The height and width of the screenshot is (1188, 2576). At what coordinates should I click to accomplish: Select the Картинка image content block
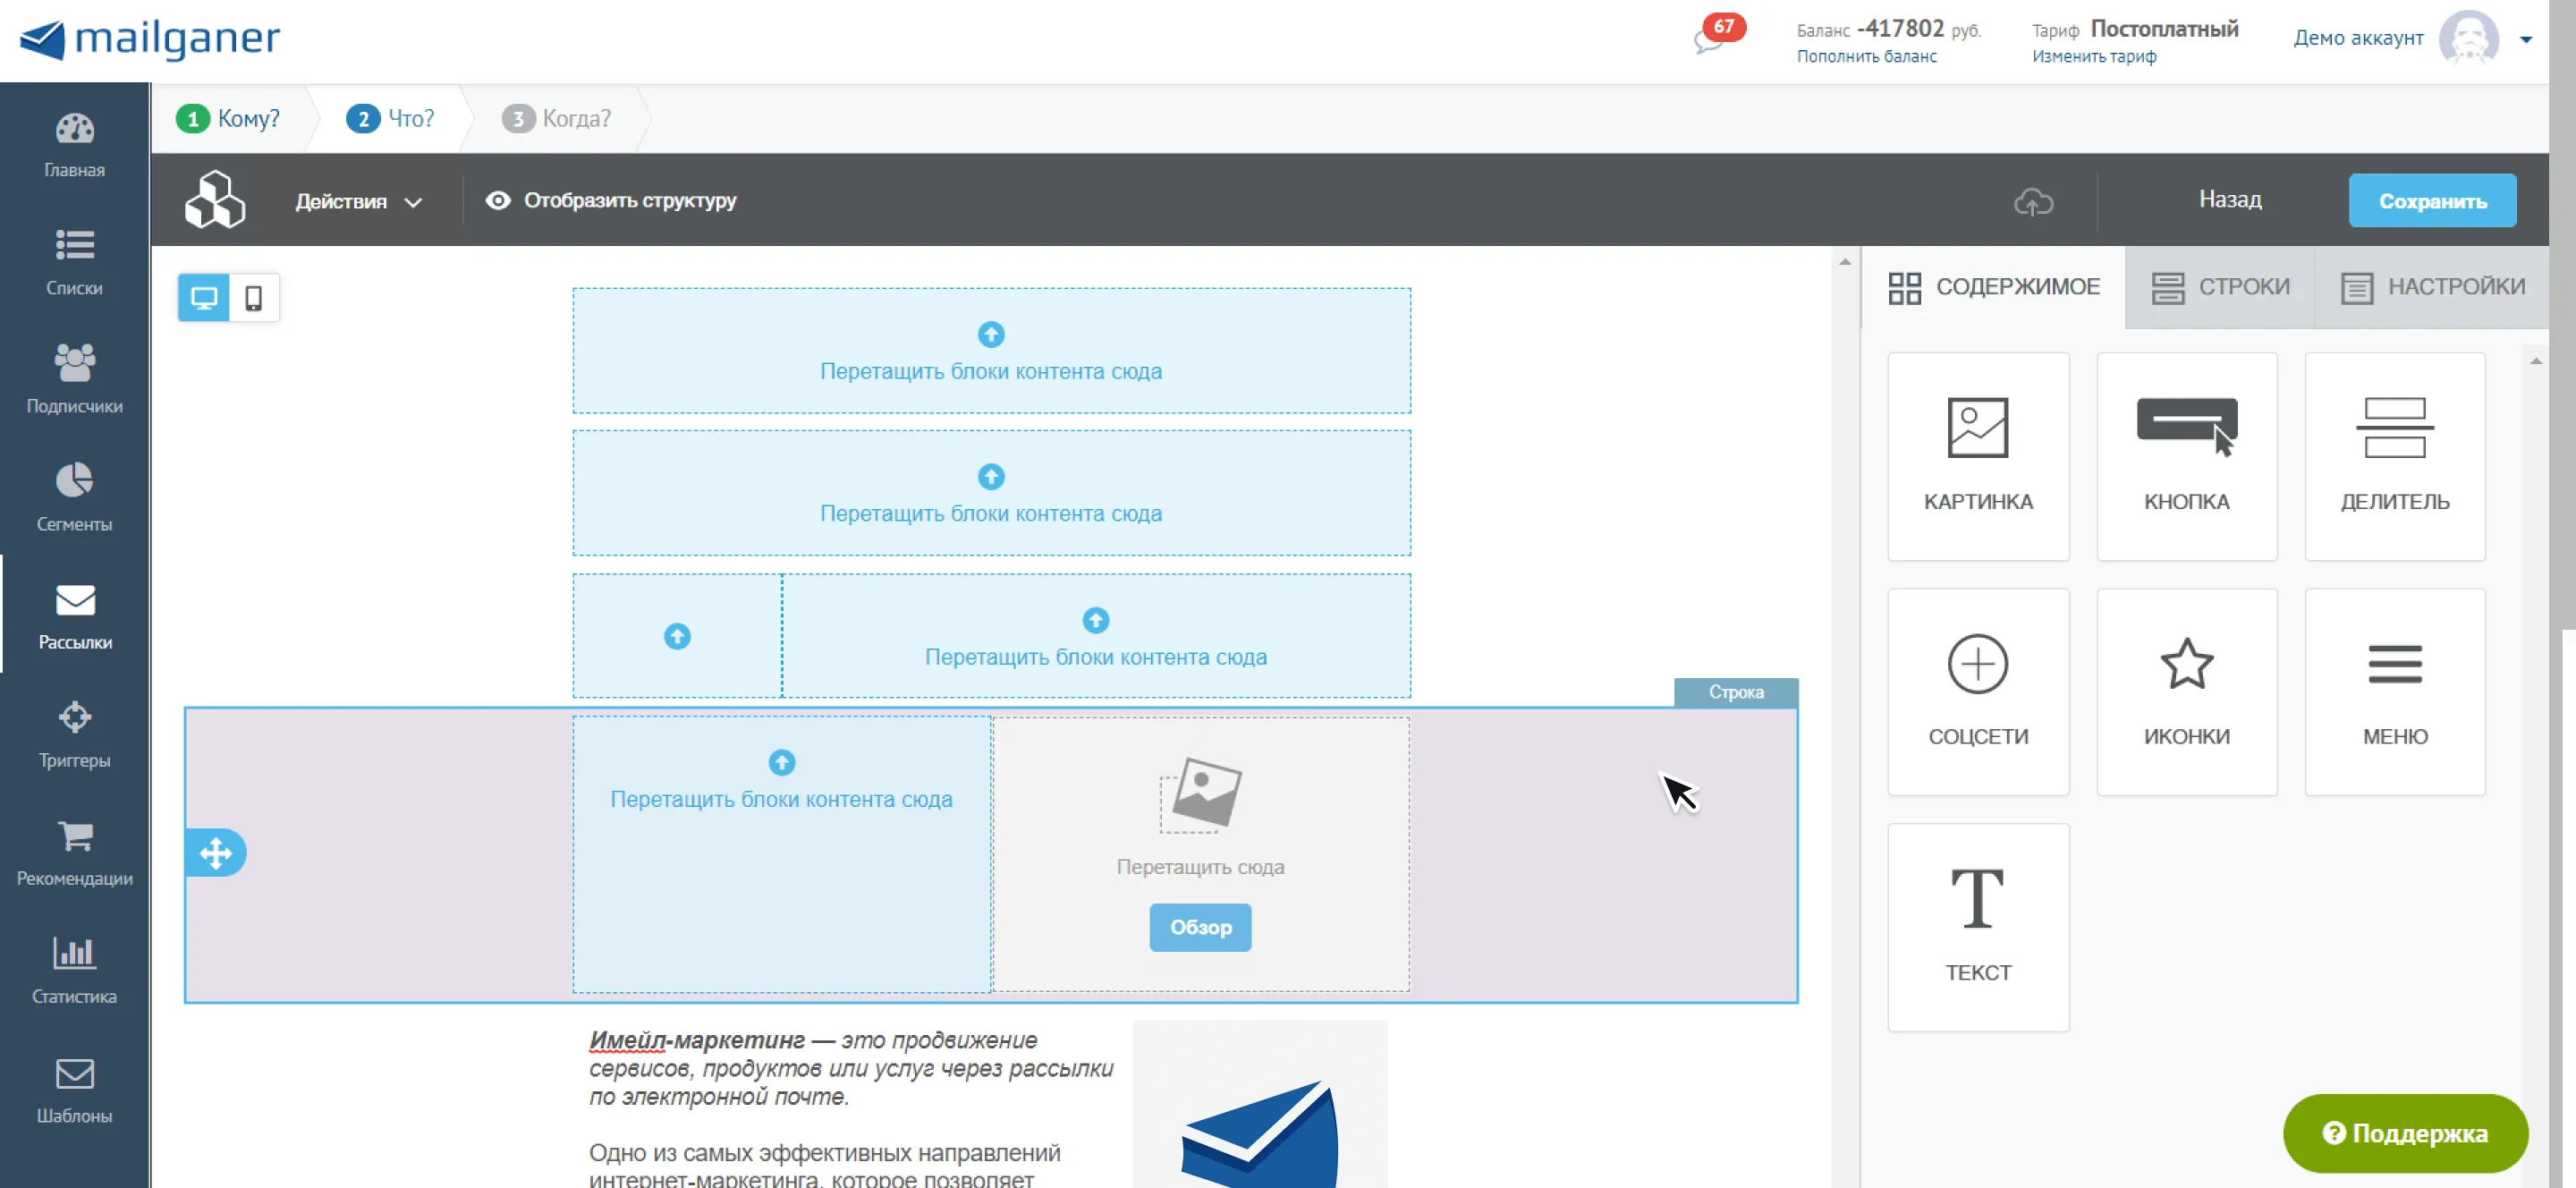tap(1977, 456)
